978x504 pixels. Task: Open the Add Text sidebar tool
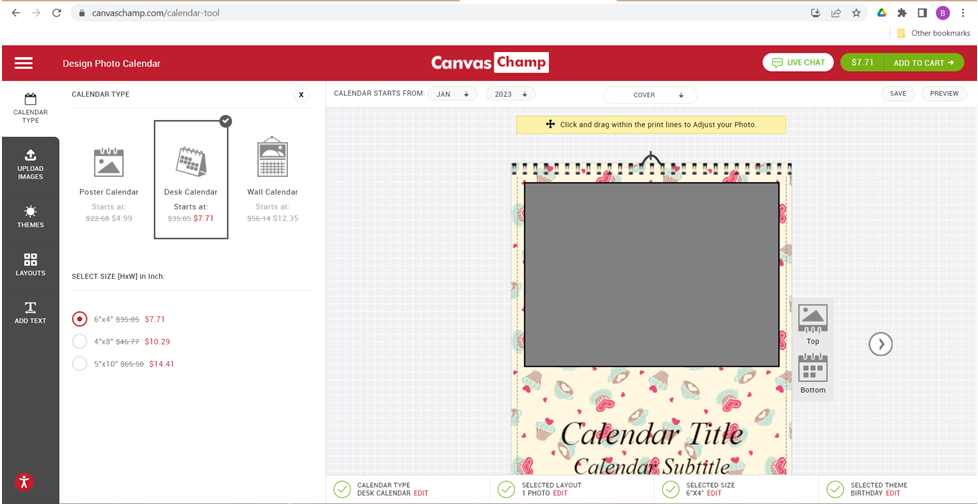point(30,313)
